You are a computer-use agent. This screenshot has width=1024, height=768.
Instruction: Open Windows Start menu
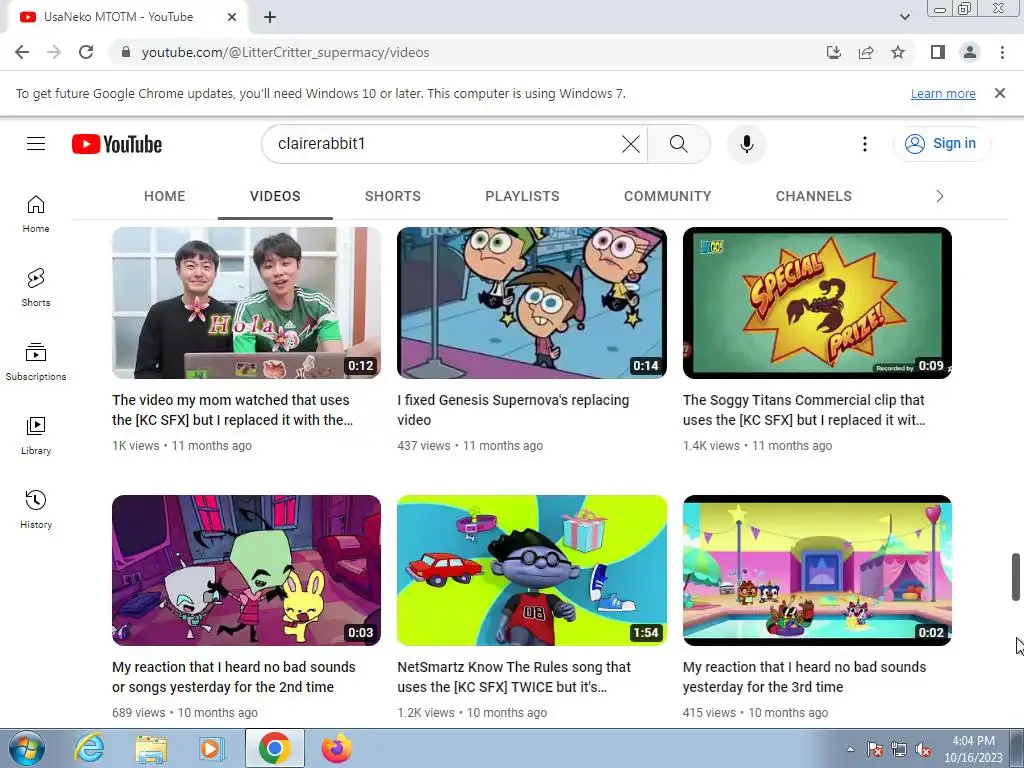coord(27,748)
